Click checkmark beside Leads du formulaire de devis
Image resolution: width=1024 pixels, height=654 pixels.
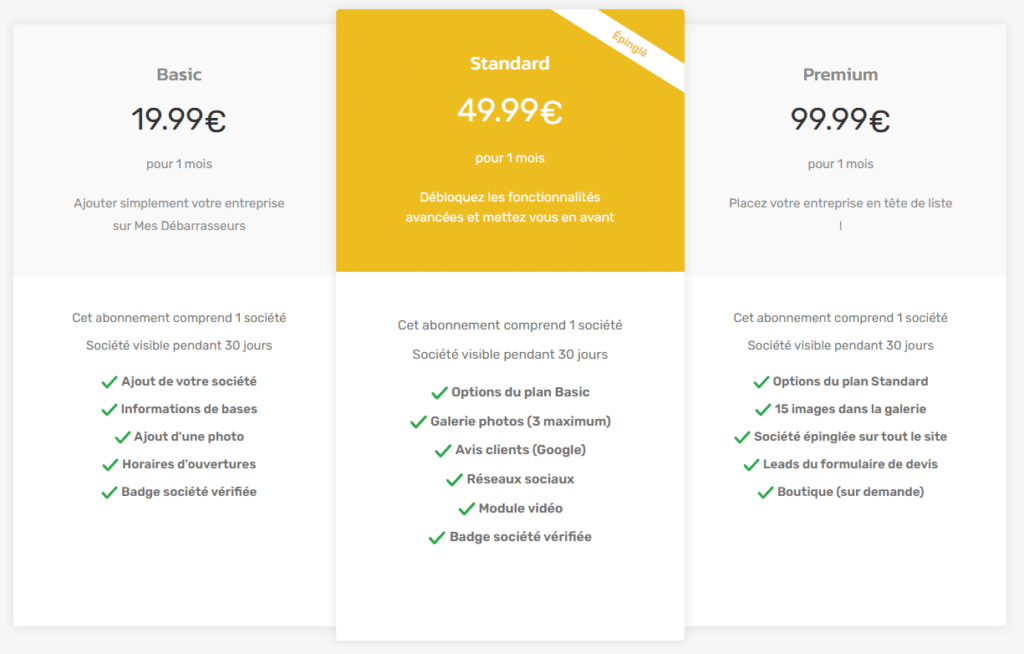[x=752, y=465]
